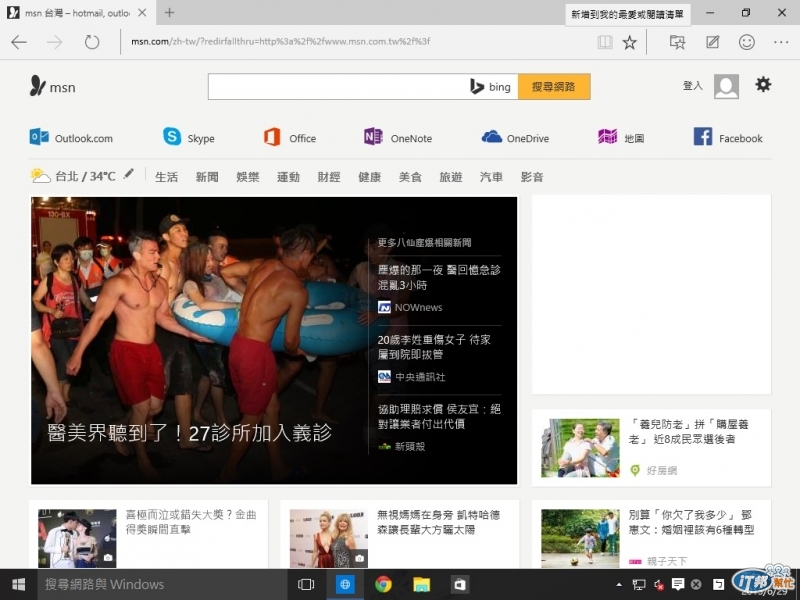Click taskbar 搜尋網路與 Windows search box
Image resolution: width=800 pixels, height=600 pixels.
tap(162, 584)
